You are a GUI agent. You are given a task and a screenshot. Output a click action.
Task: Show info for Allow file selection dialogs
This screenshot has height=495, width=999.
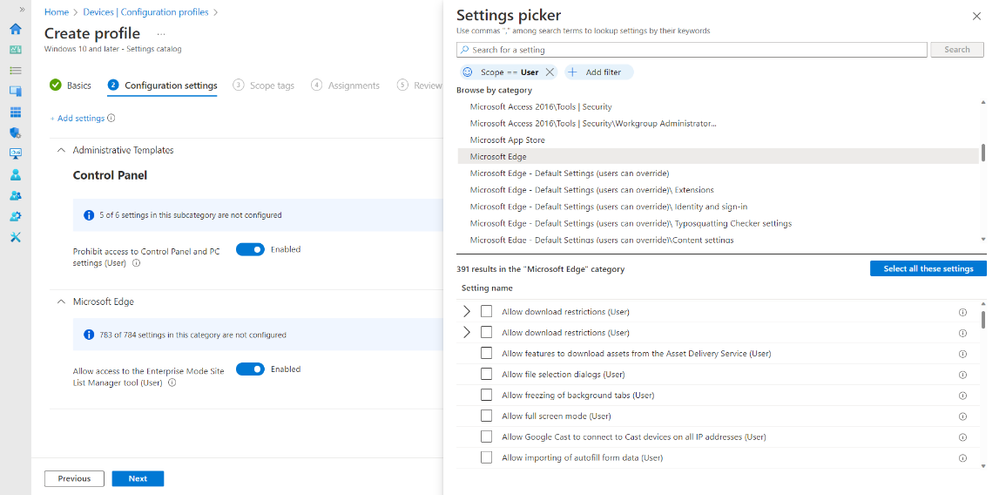pyautogui.click(x=963, y=375)
